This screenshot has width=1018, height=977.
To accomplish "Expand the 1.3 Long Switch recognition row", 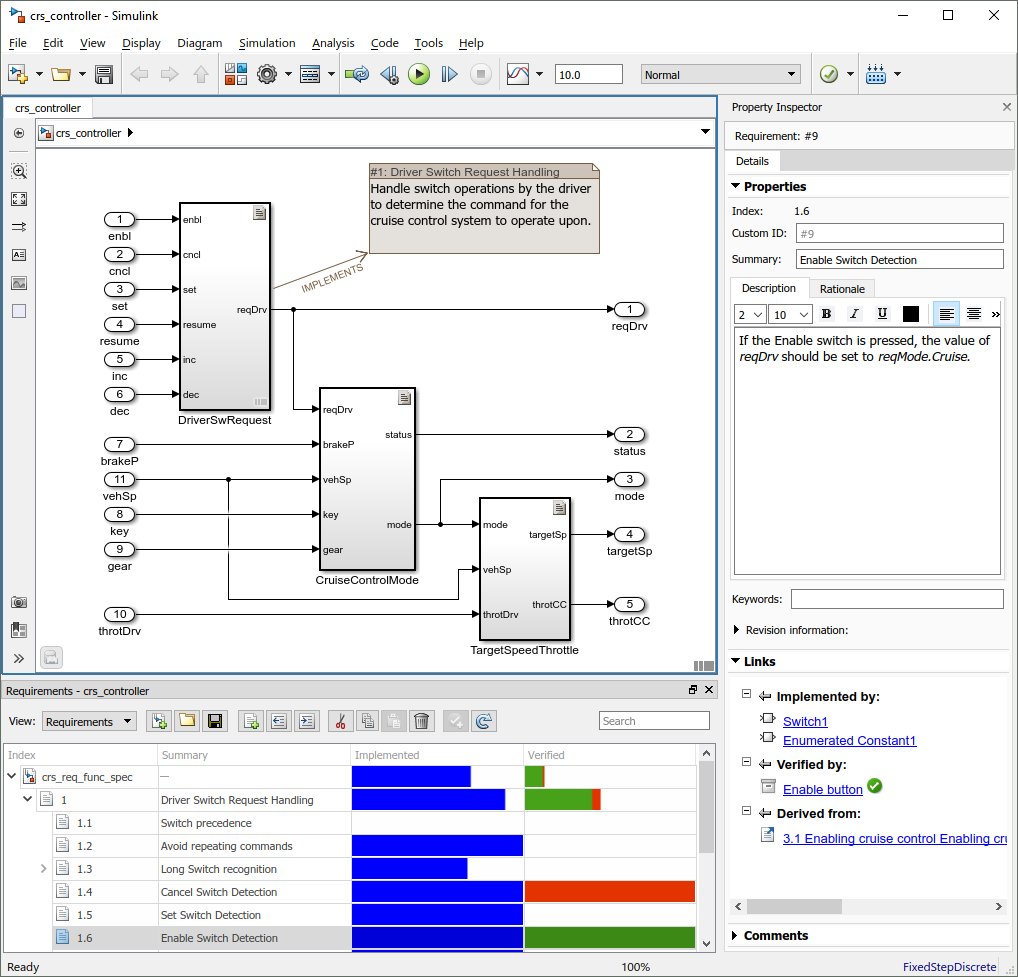I will [x=43, y=869].
